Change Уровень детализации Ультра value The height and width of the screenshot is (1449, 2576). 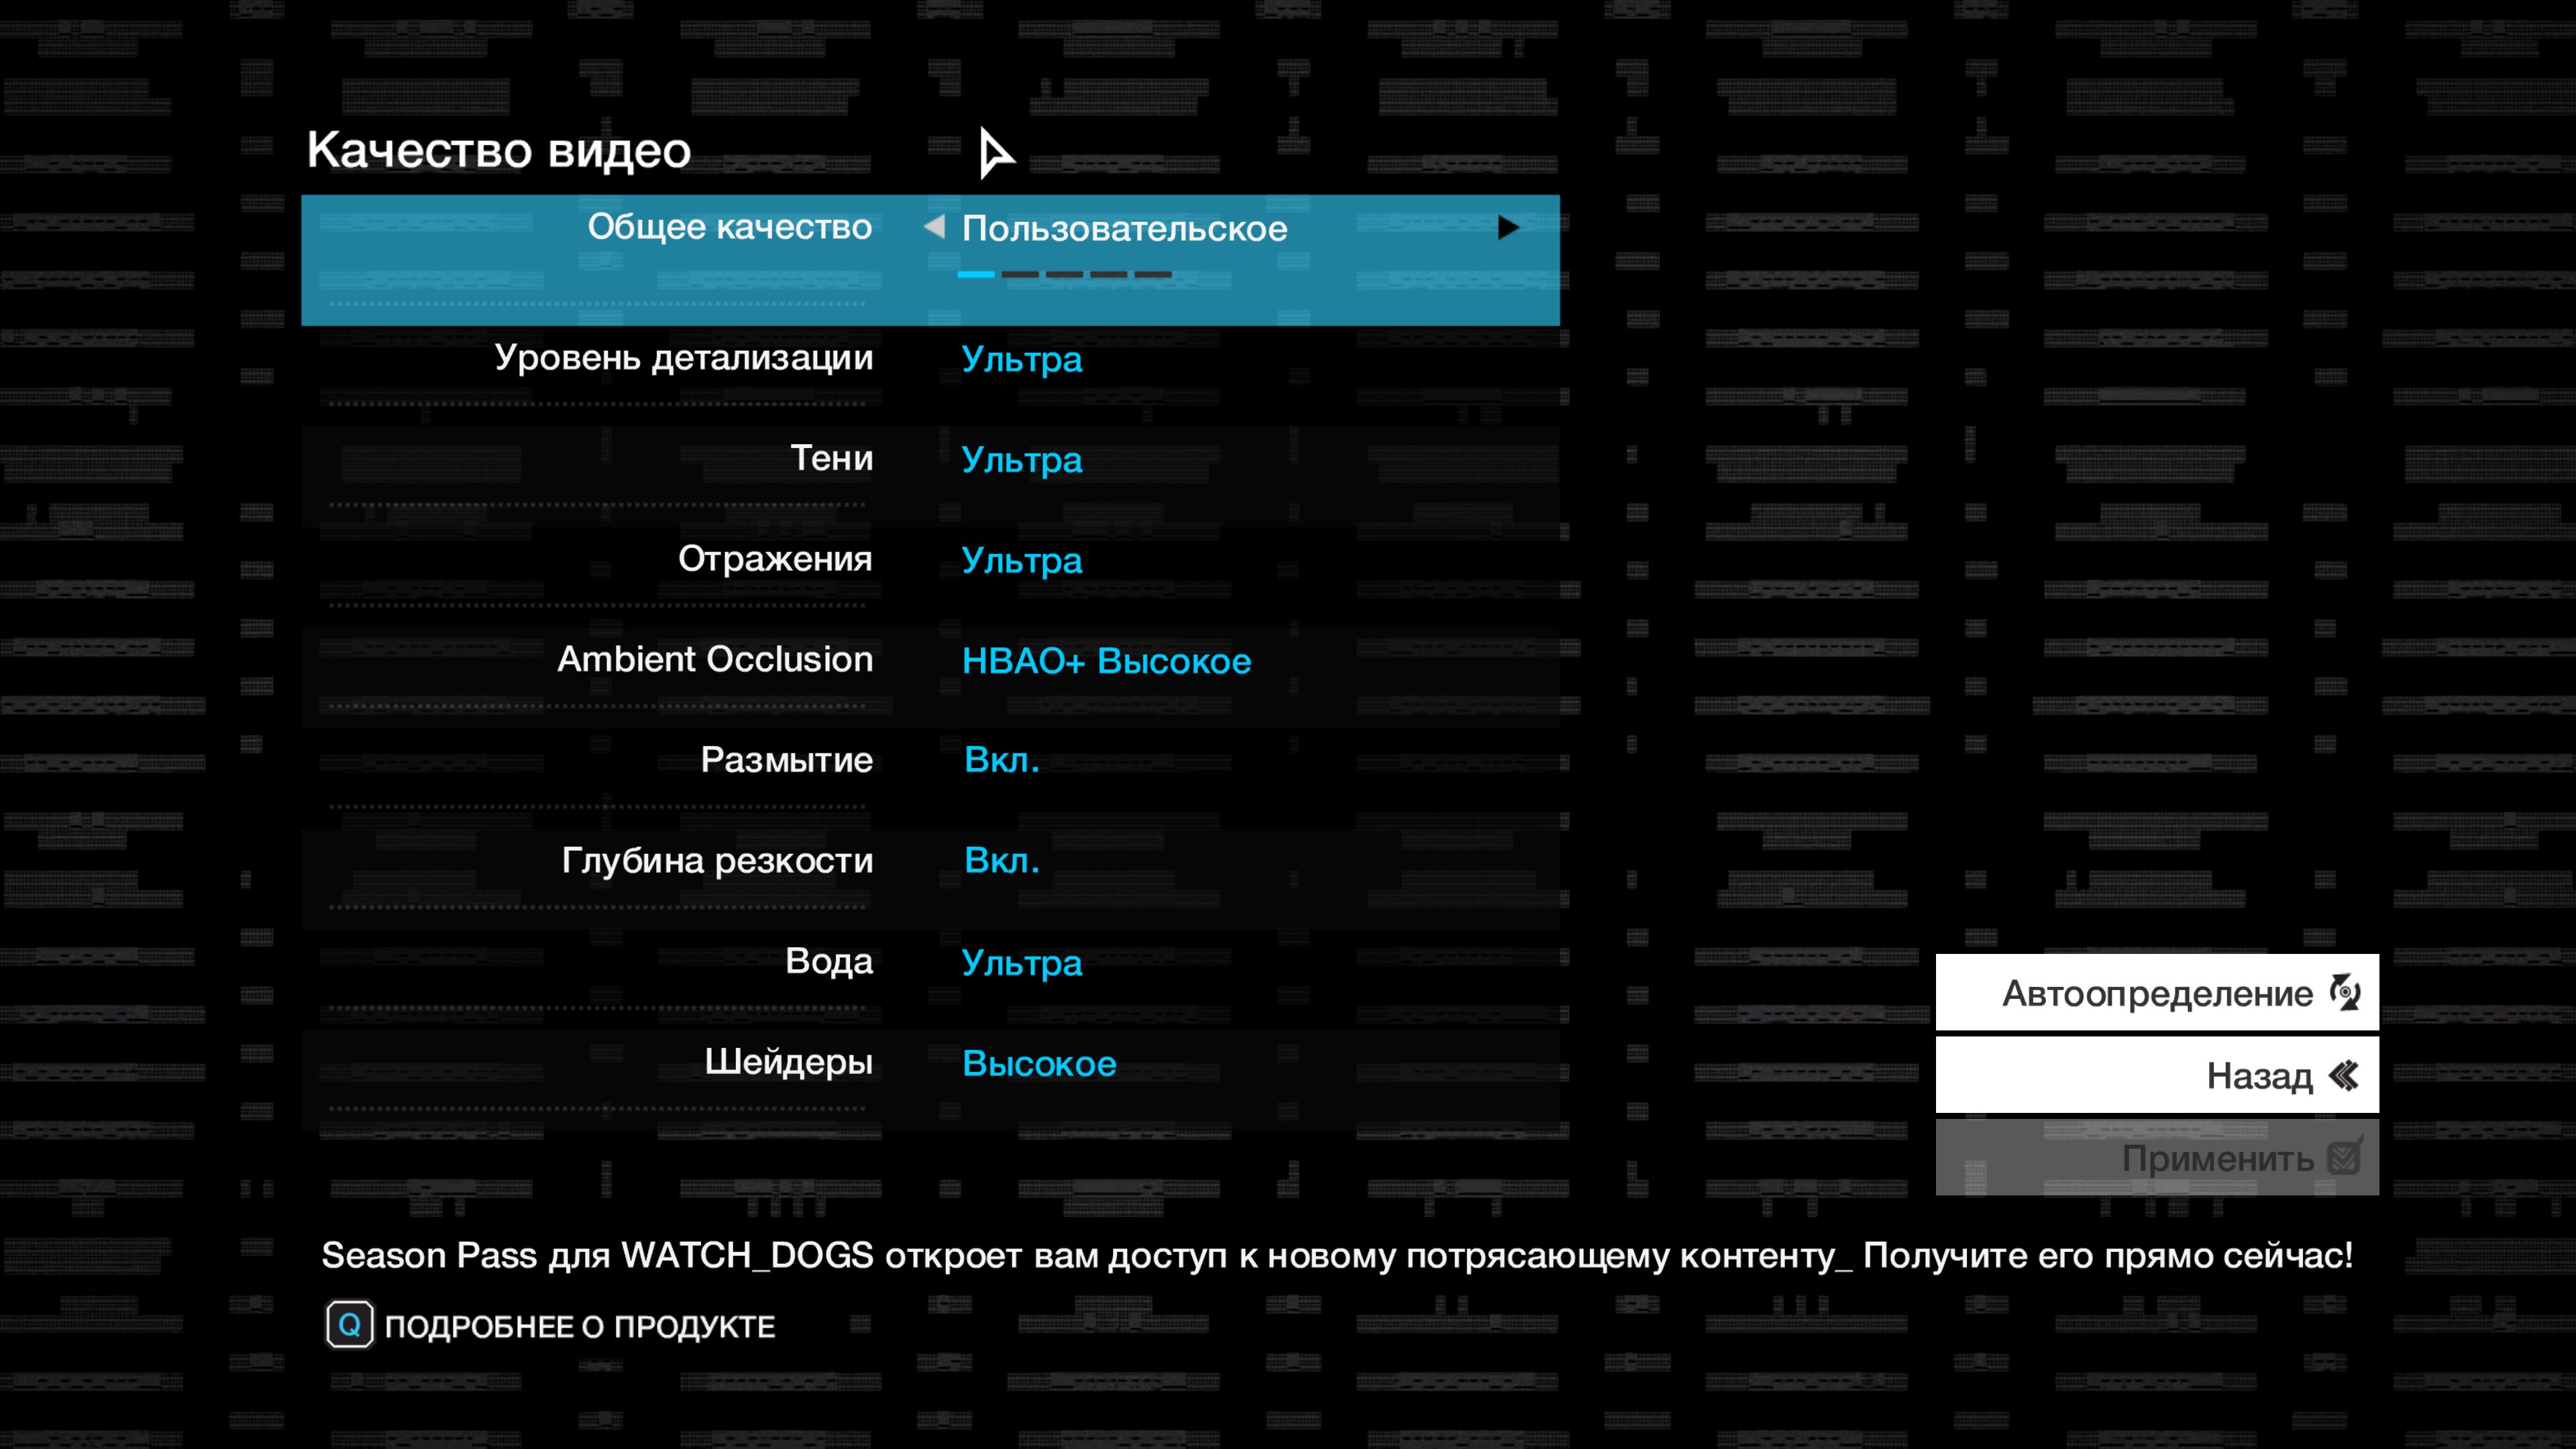pyautogui.click(x=1021, y=359)
